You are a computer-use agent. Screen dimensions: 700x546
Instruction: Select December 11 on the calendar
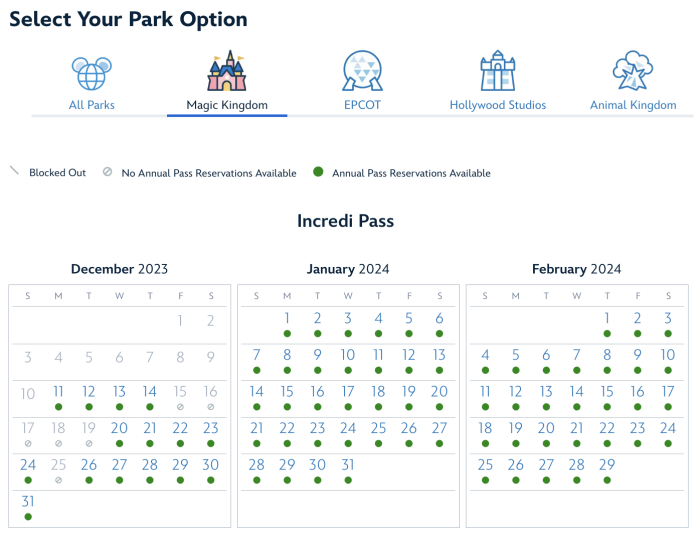click(58, 392)
